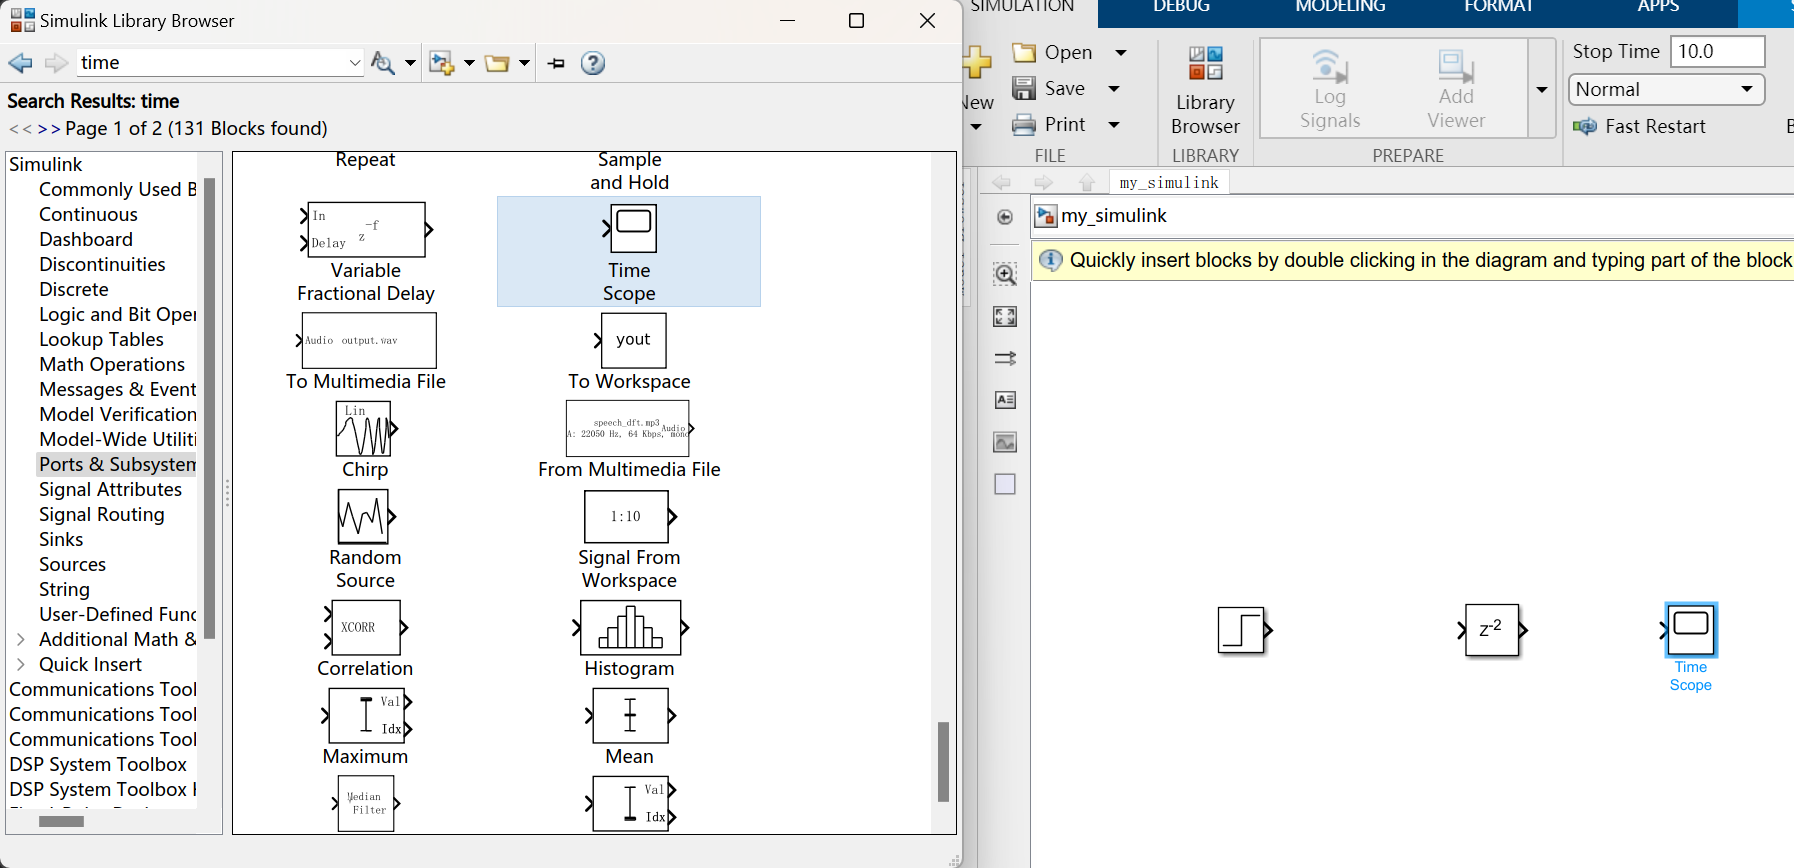The height and width of the screenshot is (868, 1794).
Task: Open Continuous library category
Action: (x=88, y=214)
